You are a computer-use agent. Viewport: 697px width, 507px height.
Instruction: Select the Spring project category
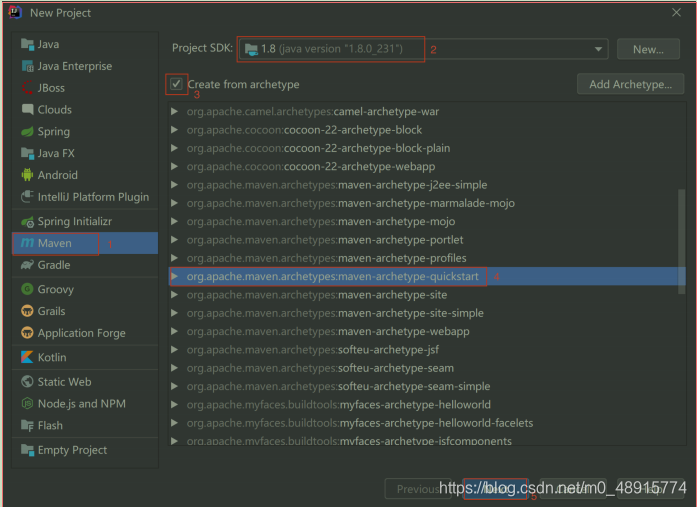85,132
